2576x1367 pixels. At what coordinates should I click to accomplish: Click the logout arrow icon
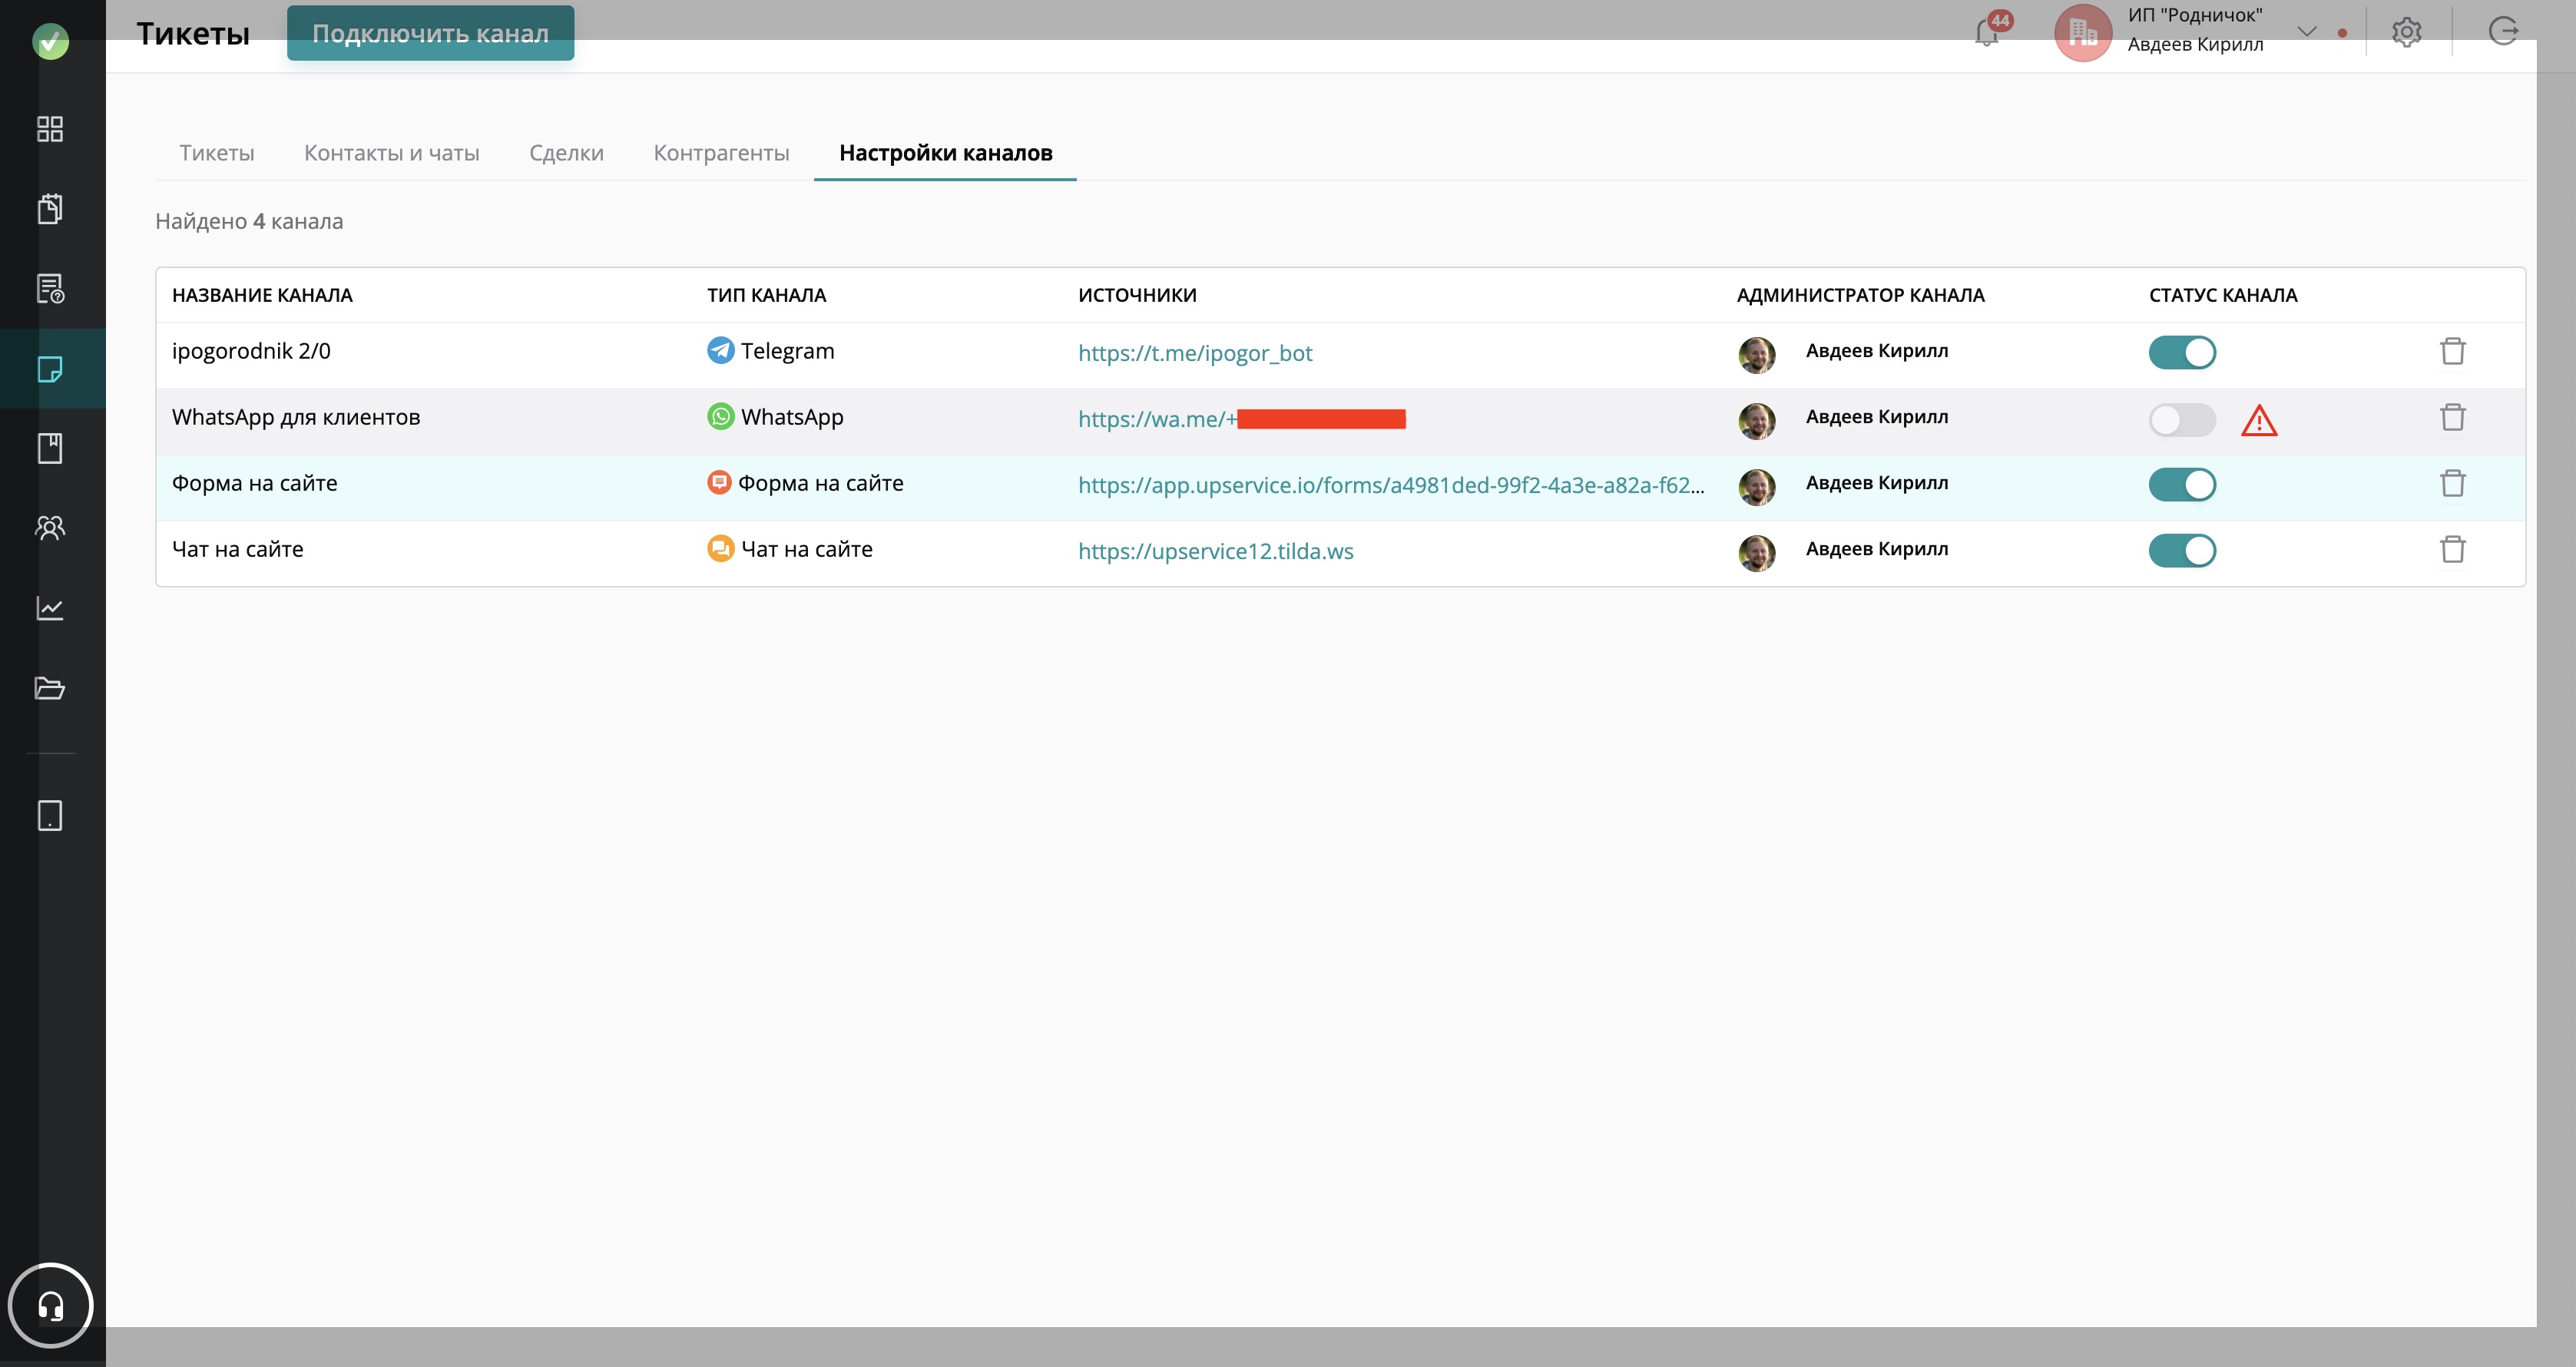tap(2503, 32)
